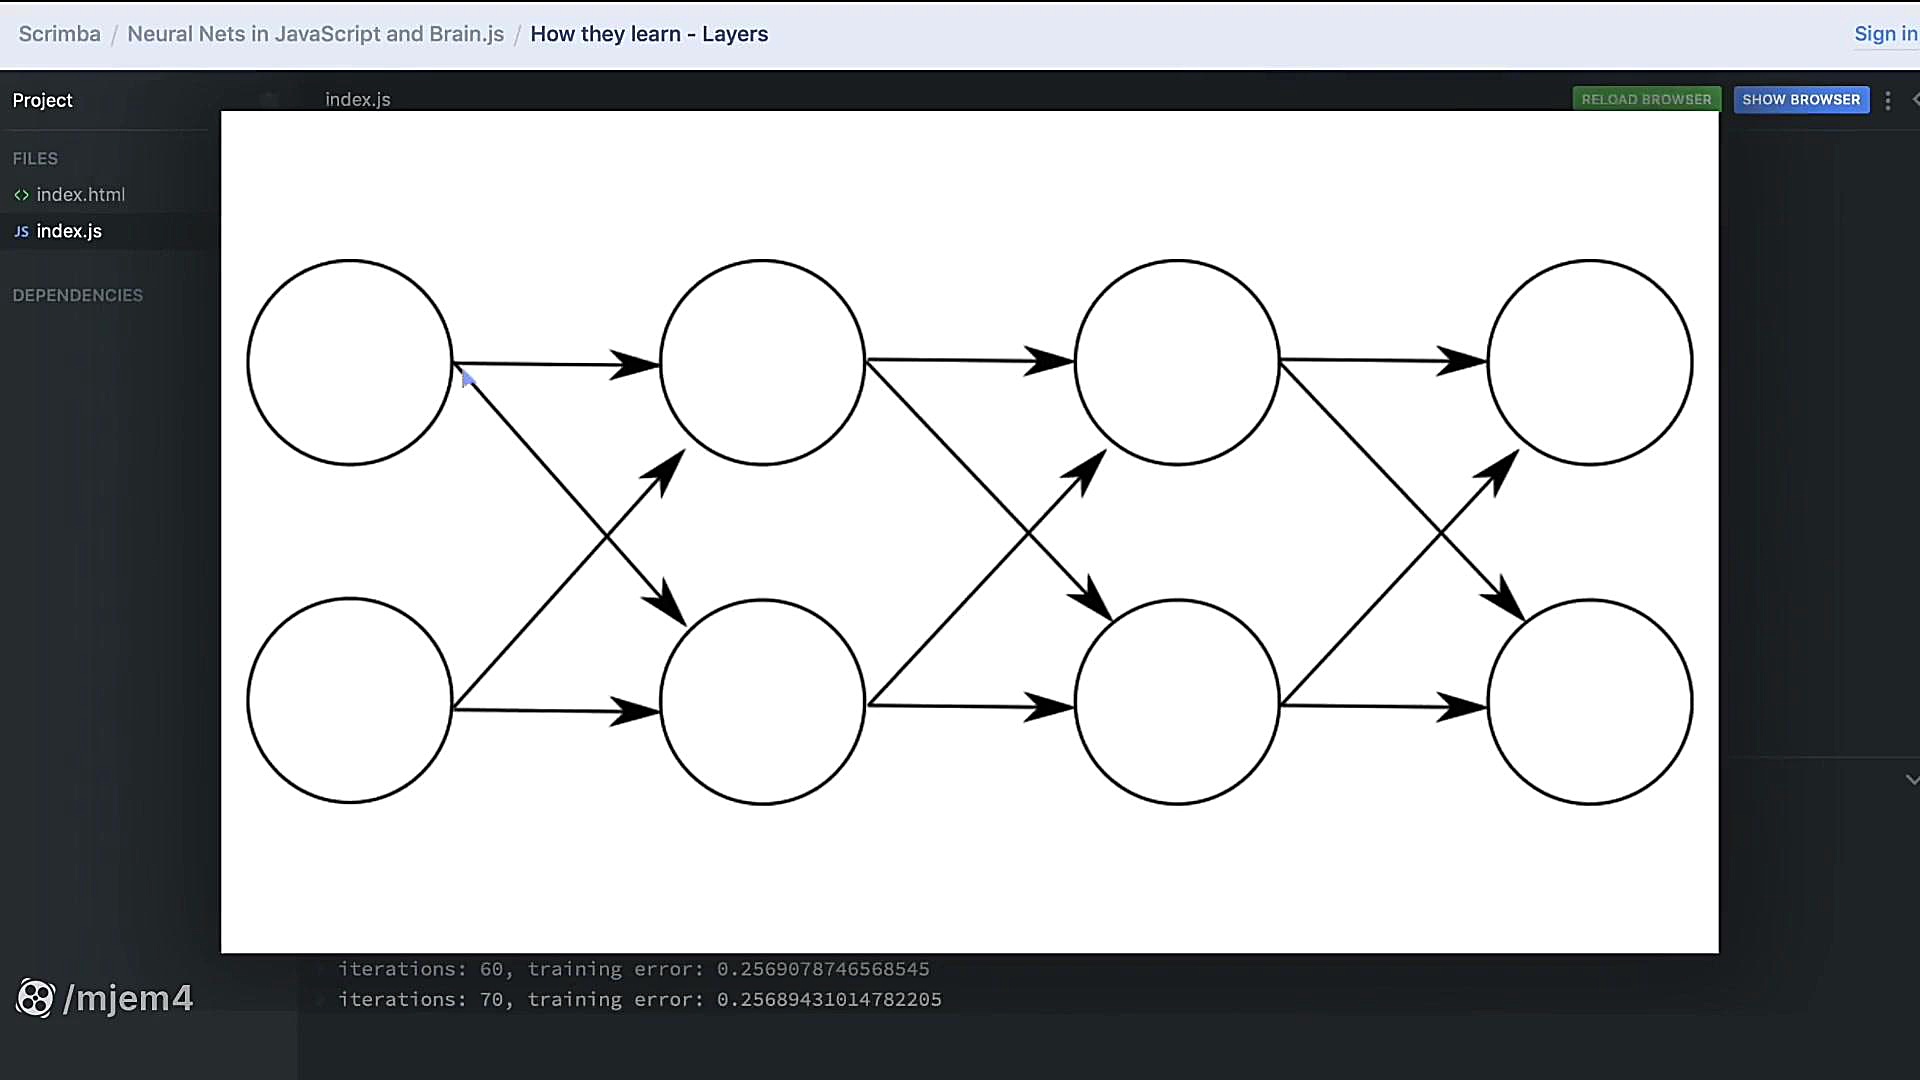Click the FILES section header
The image size is (1920, 1080).
click(35, 158)
